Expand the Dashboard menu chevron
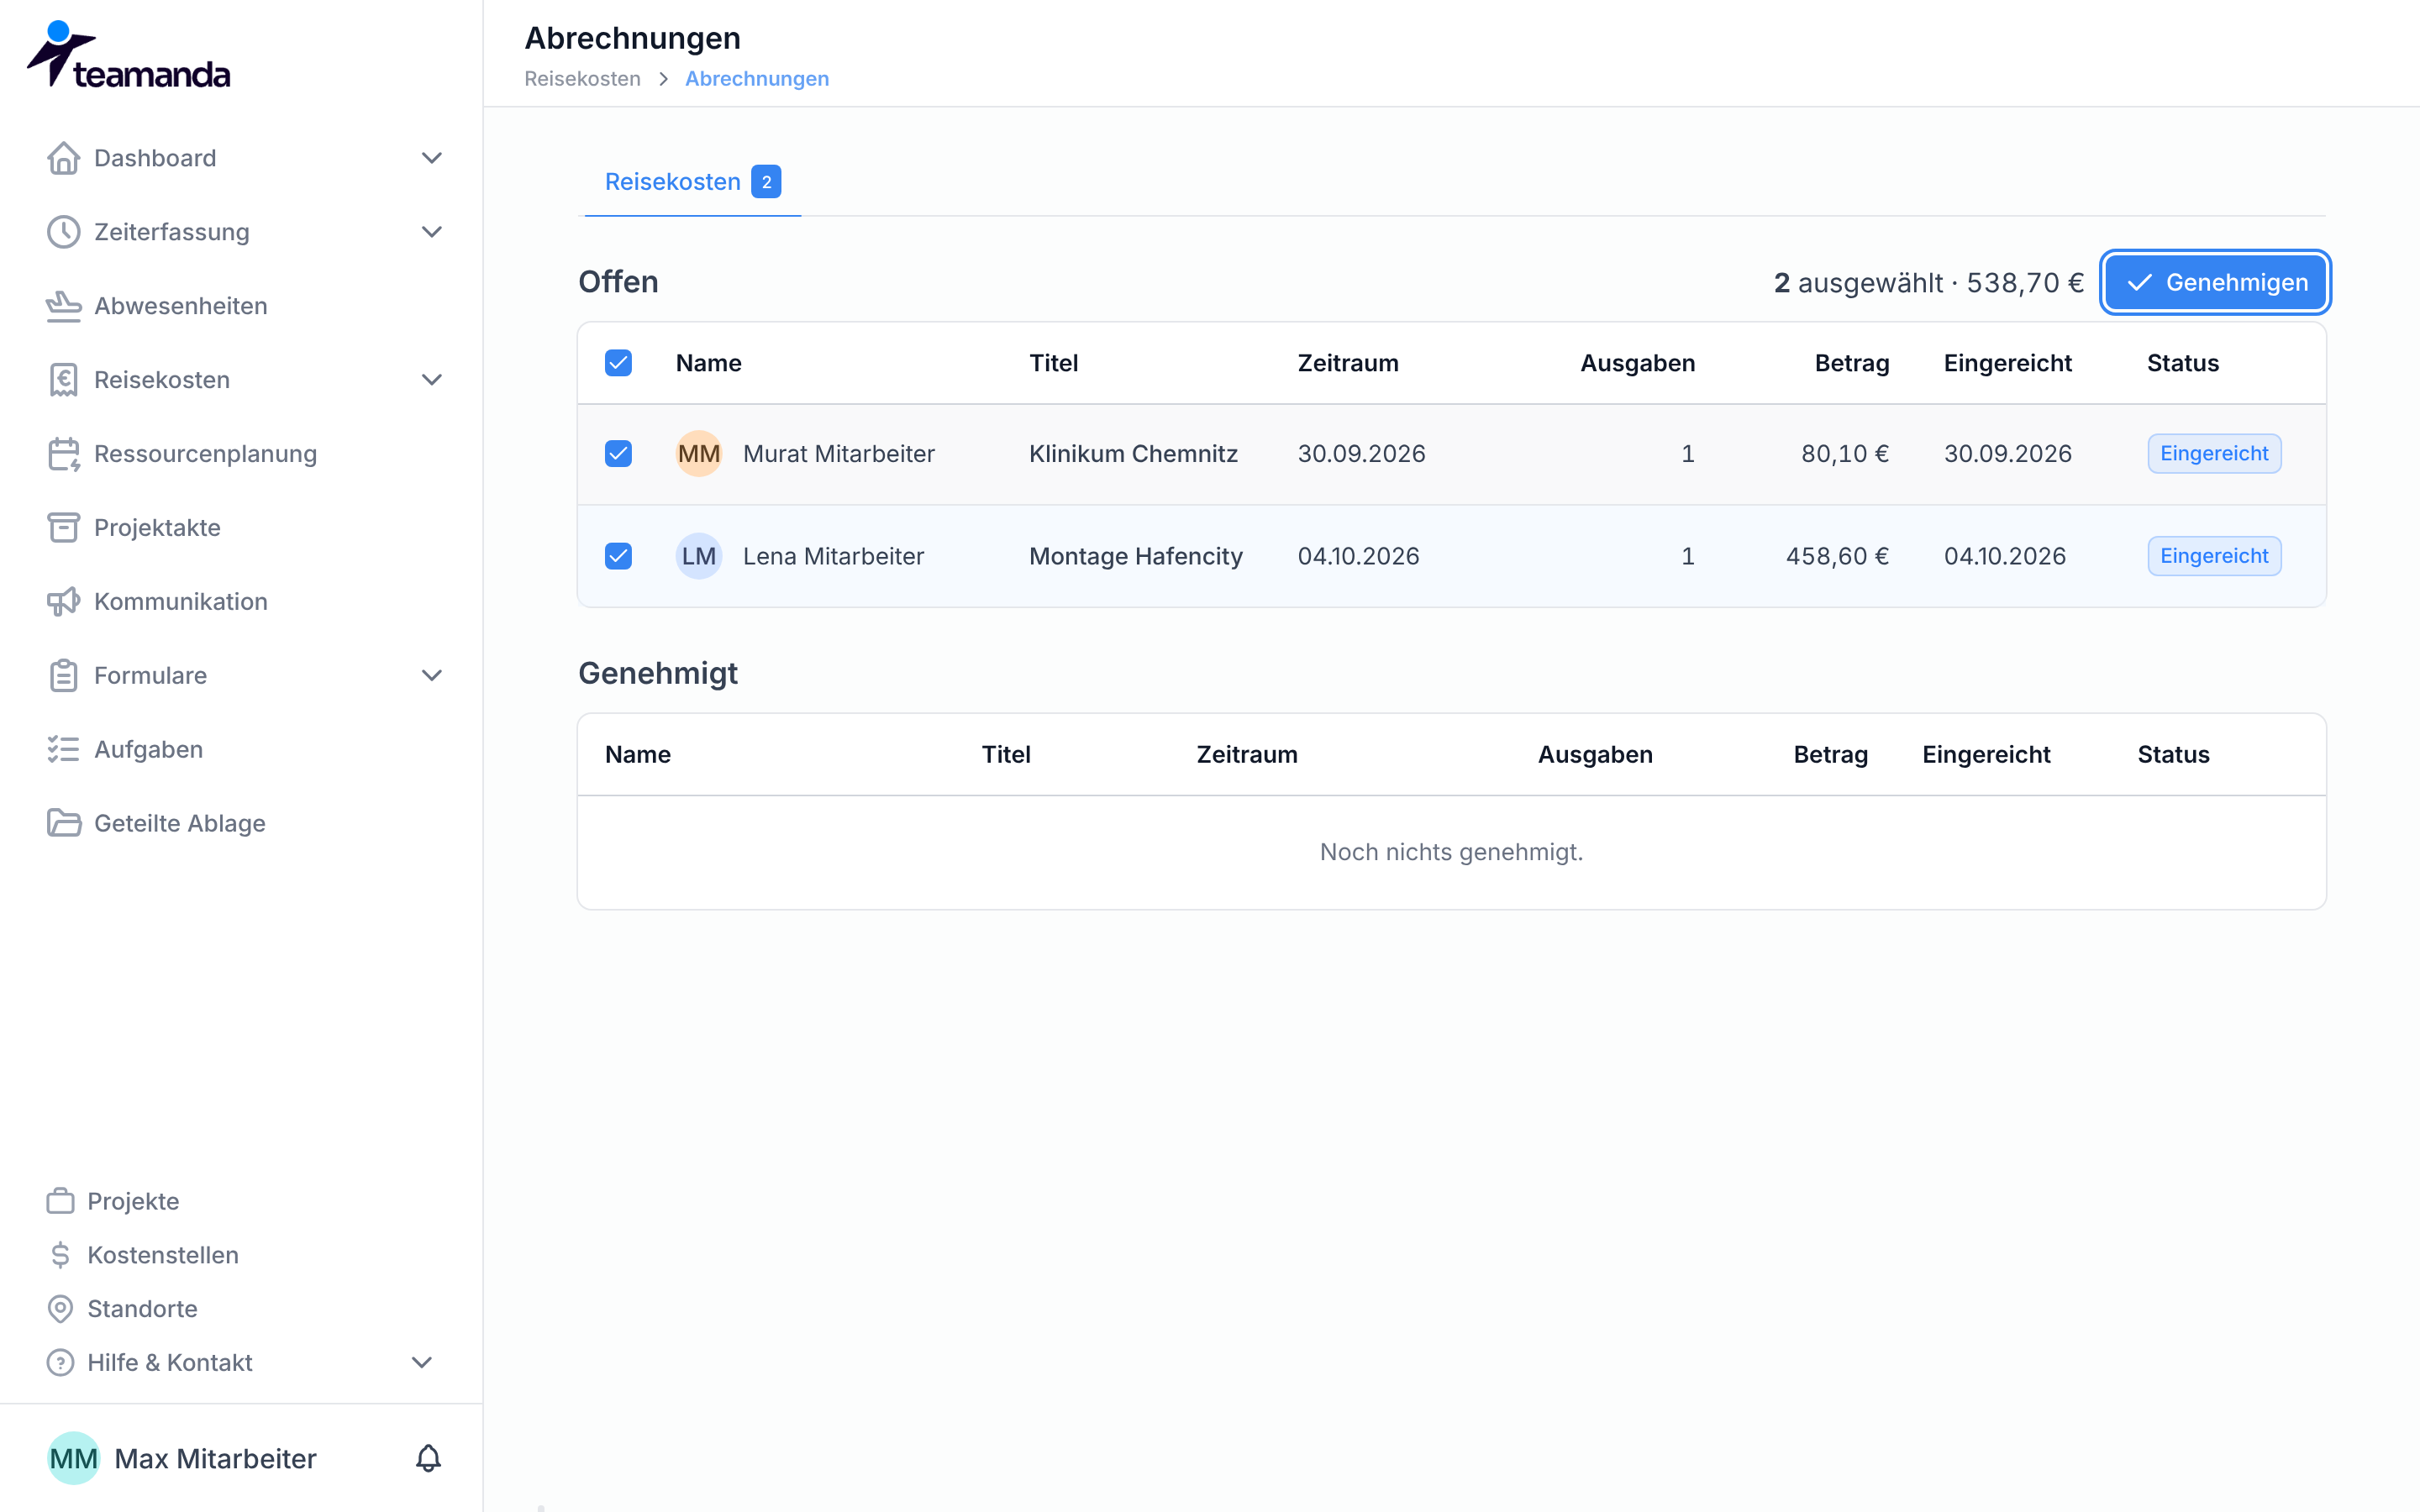 (431, 158)
